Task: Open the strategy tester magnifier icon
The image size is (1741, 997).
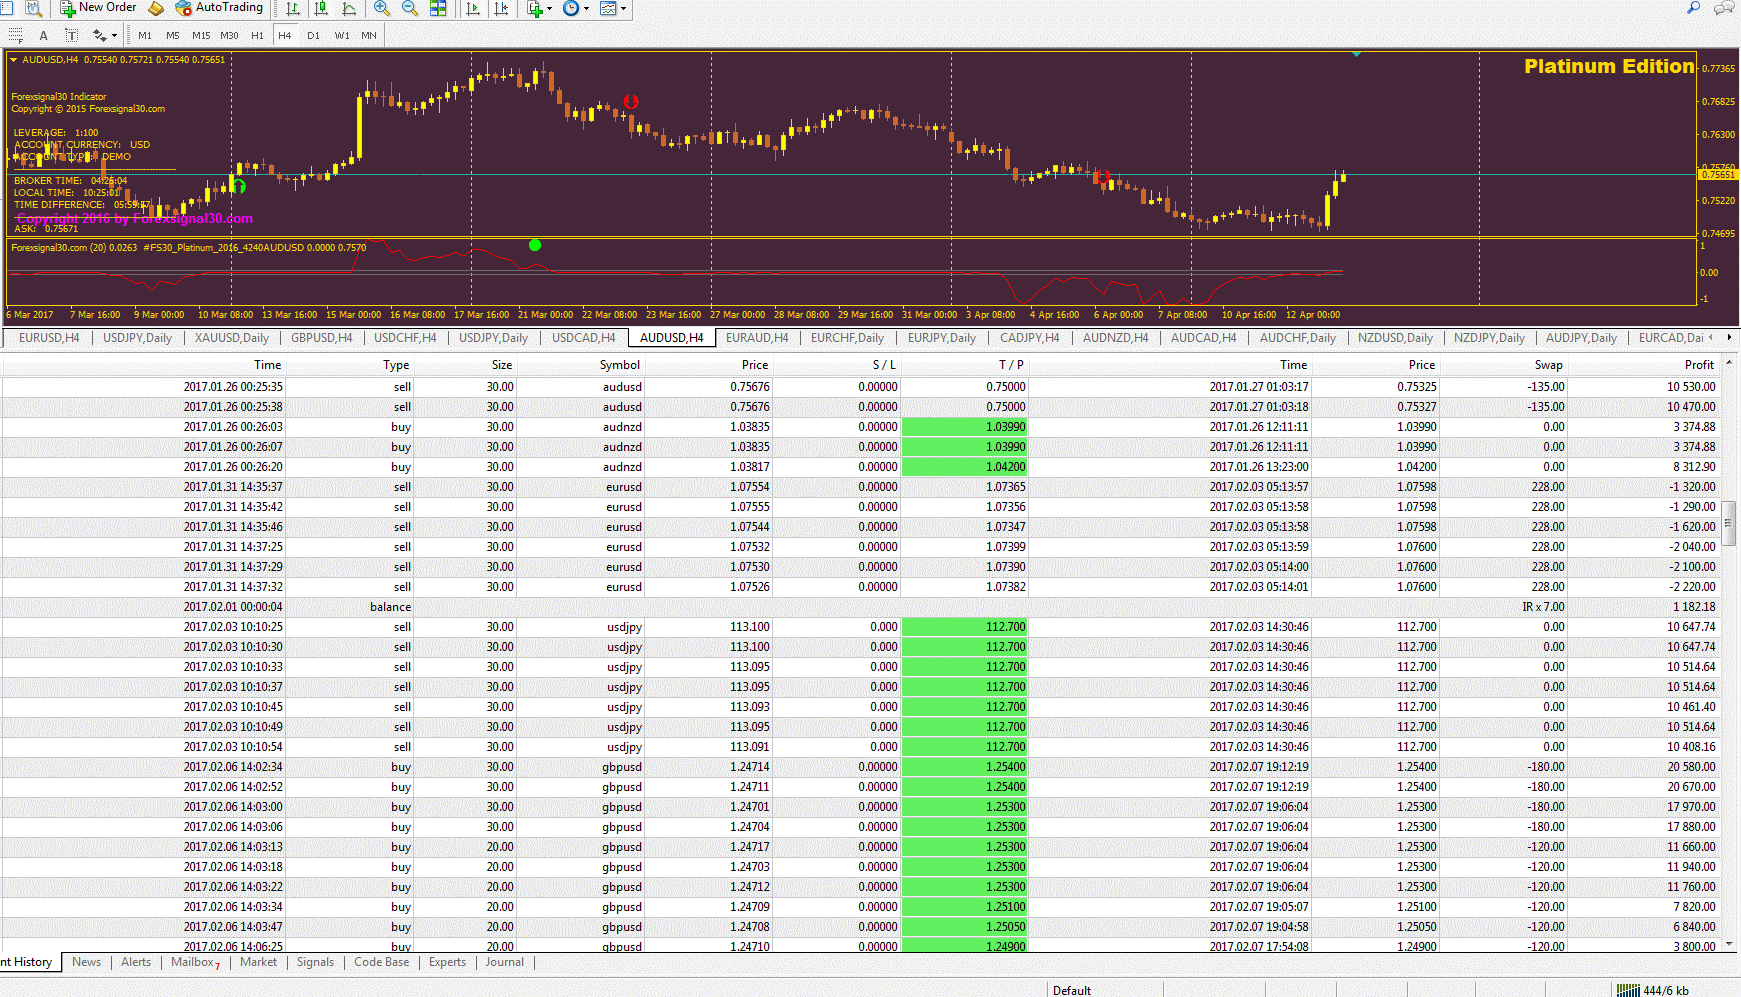Action: [33, 8]
